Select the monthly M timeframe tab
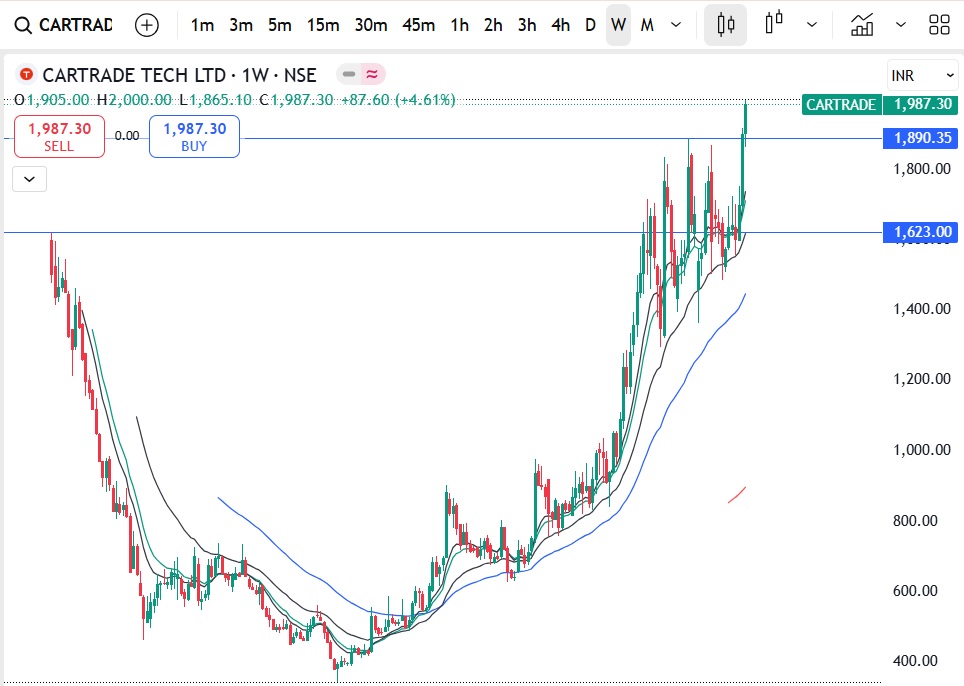964x686 pixels. [x=647, y=25]
